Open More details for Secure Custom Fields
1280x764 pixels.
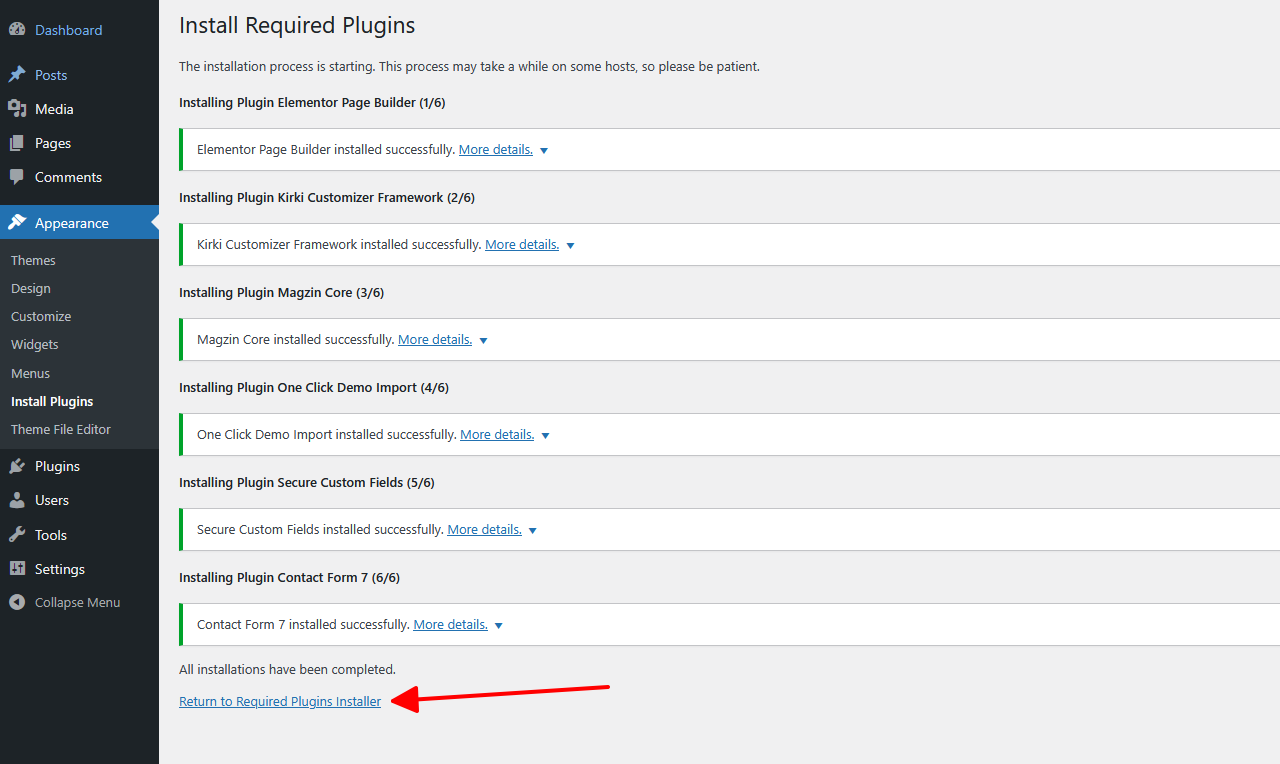tap(484, 530)
